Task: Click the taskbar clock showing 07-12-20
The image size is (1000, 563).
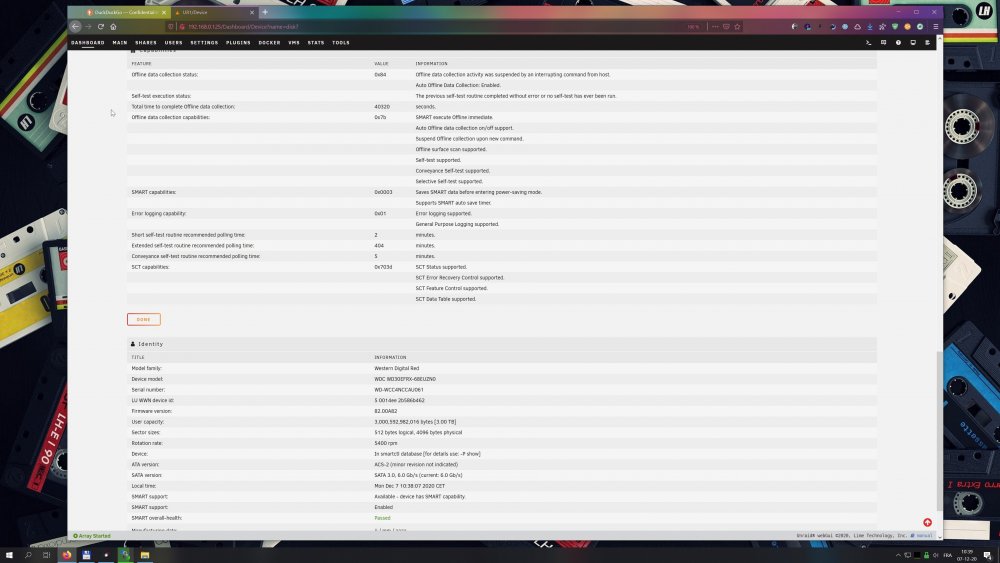Action: click(967, 555)
